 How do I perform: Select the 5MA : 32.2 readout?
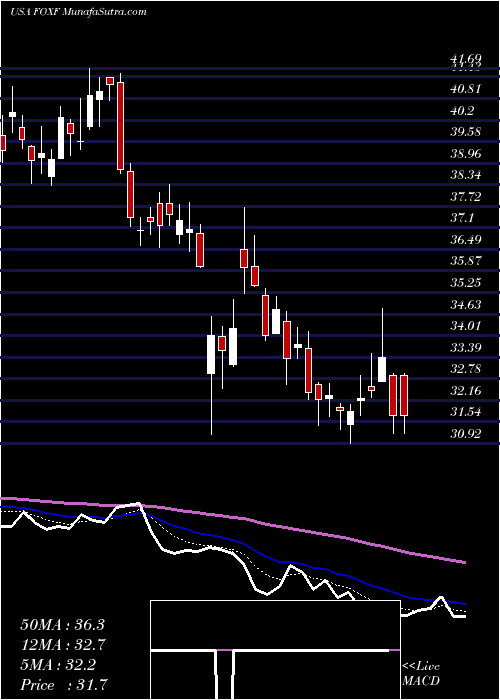pyautogui.click(x=58, y=665)
